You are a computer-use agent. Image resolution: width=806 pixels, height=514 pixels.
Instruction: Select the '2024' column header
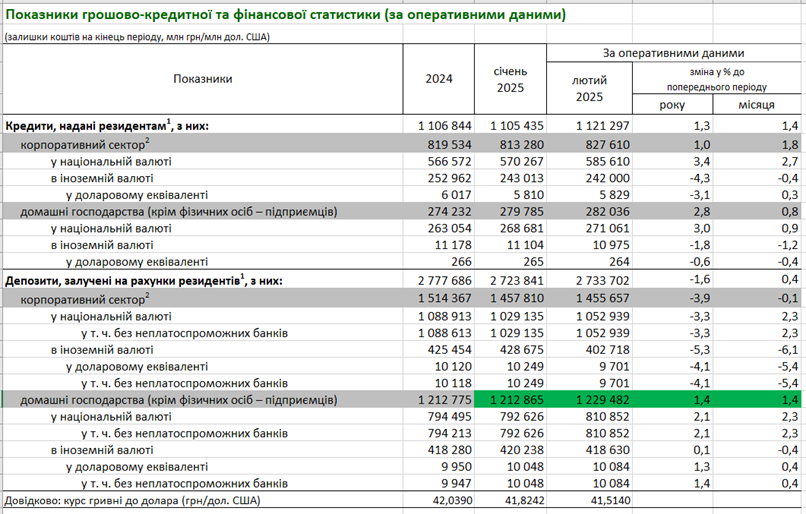tap(439, 79)
